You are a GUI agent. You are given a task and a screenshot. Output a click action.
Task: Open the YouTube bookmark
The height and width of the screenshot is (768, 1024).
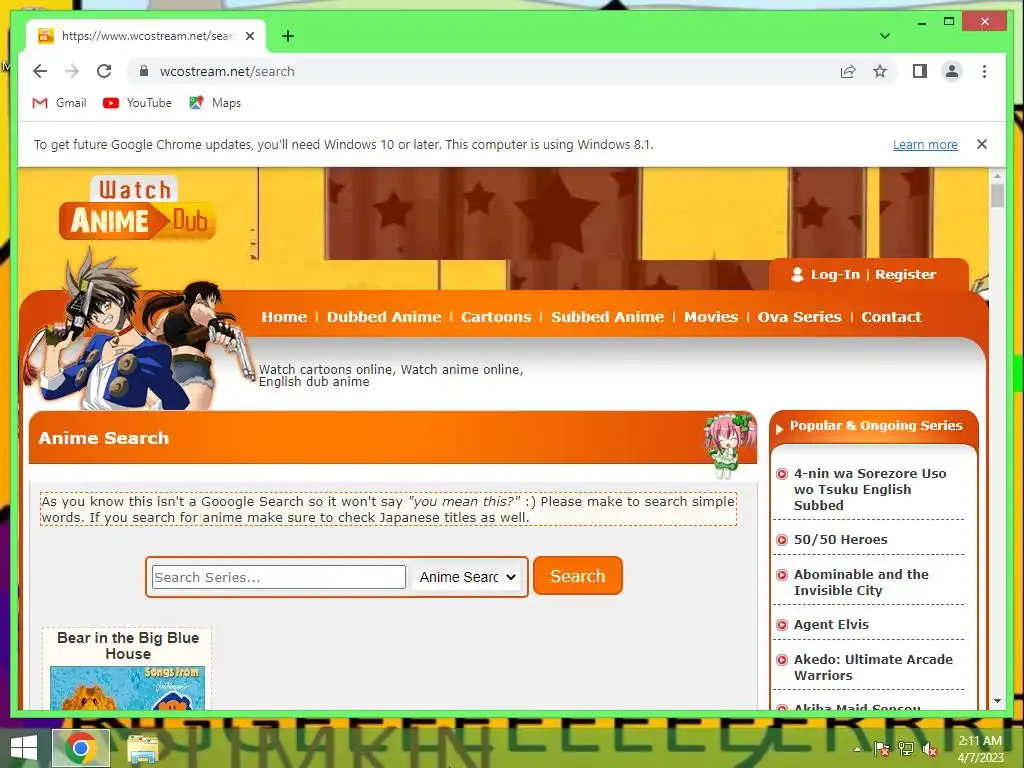tap(138, 103)
